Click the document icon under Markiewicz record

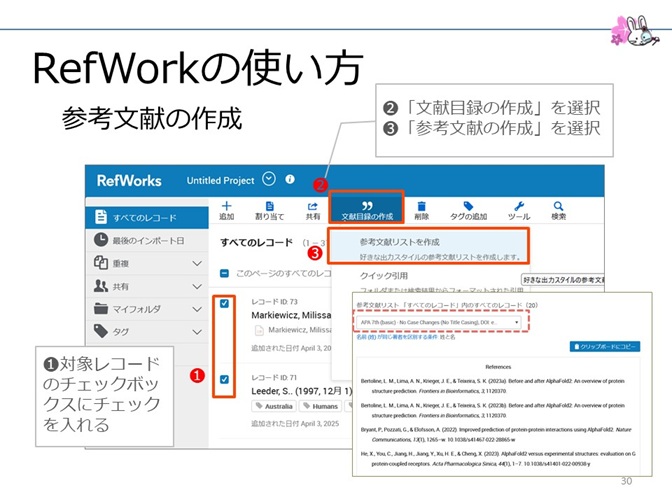point(259,330)
